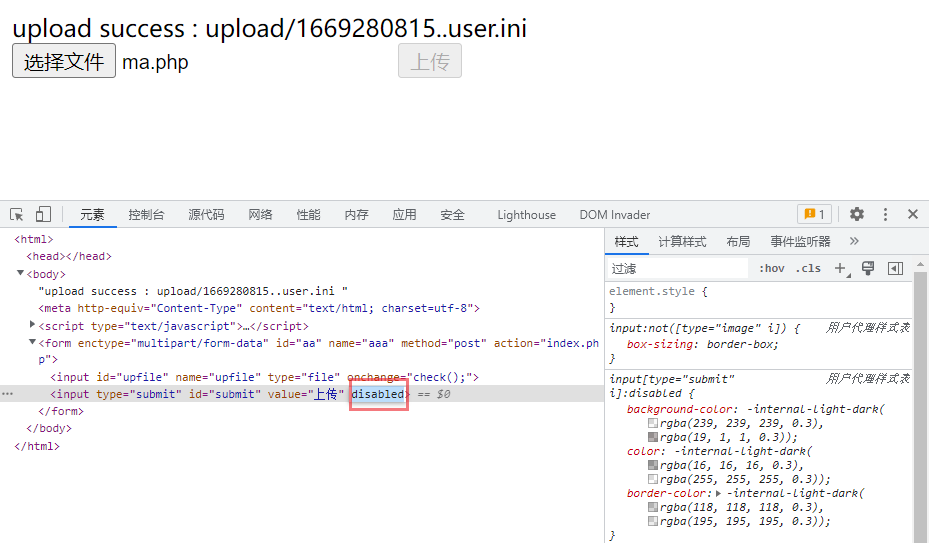Open the 内存 tab

pos(356,215)
